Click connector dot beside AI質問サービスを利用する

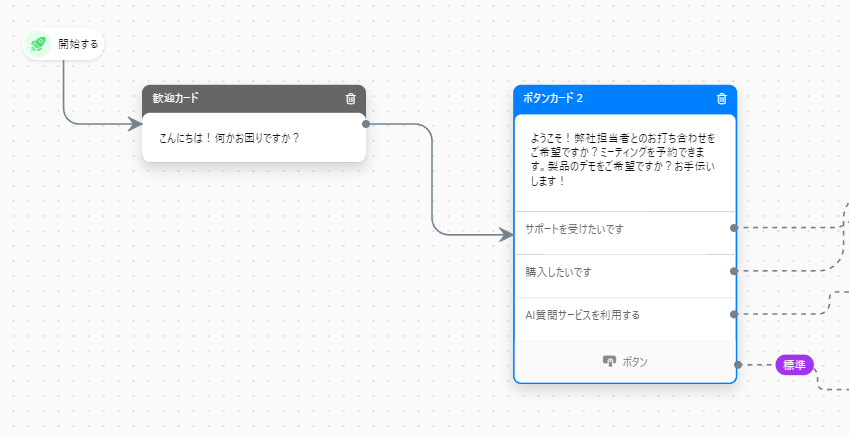point(734,315)
